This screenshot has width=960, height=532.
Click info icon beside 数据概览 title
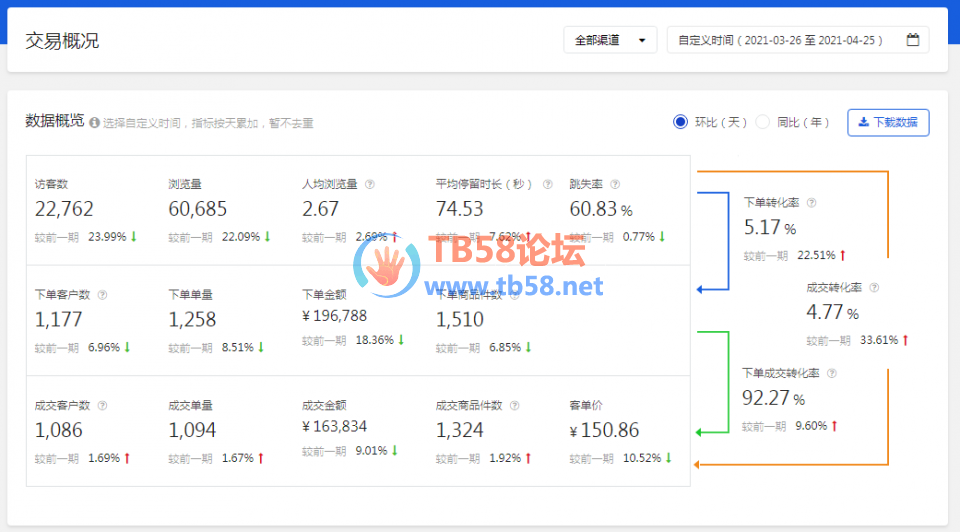point(94,123)
